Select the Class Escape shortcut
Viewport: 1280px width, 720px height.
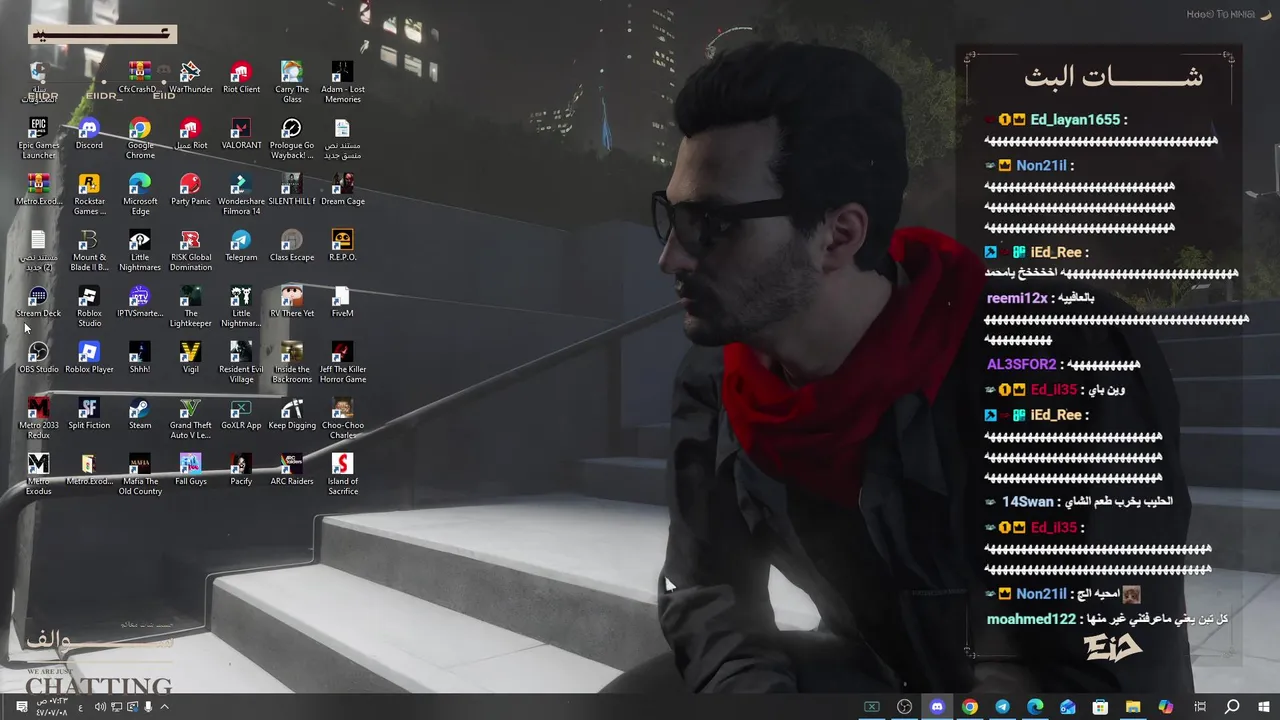point(292,245)
